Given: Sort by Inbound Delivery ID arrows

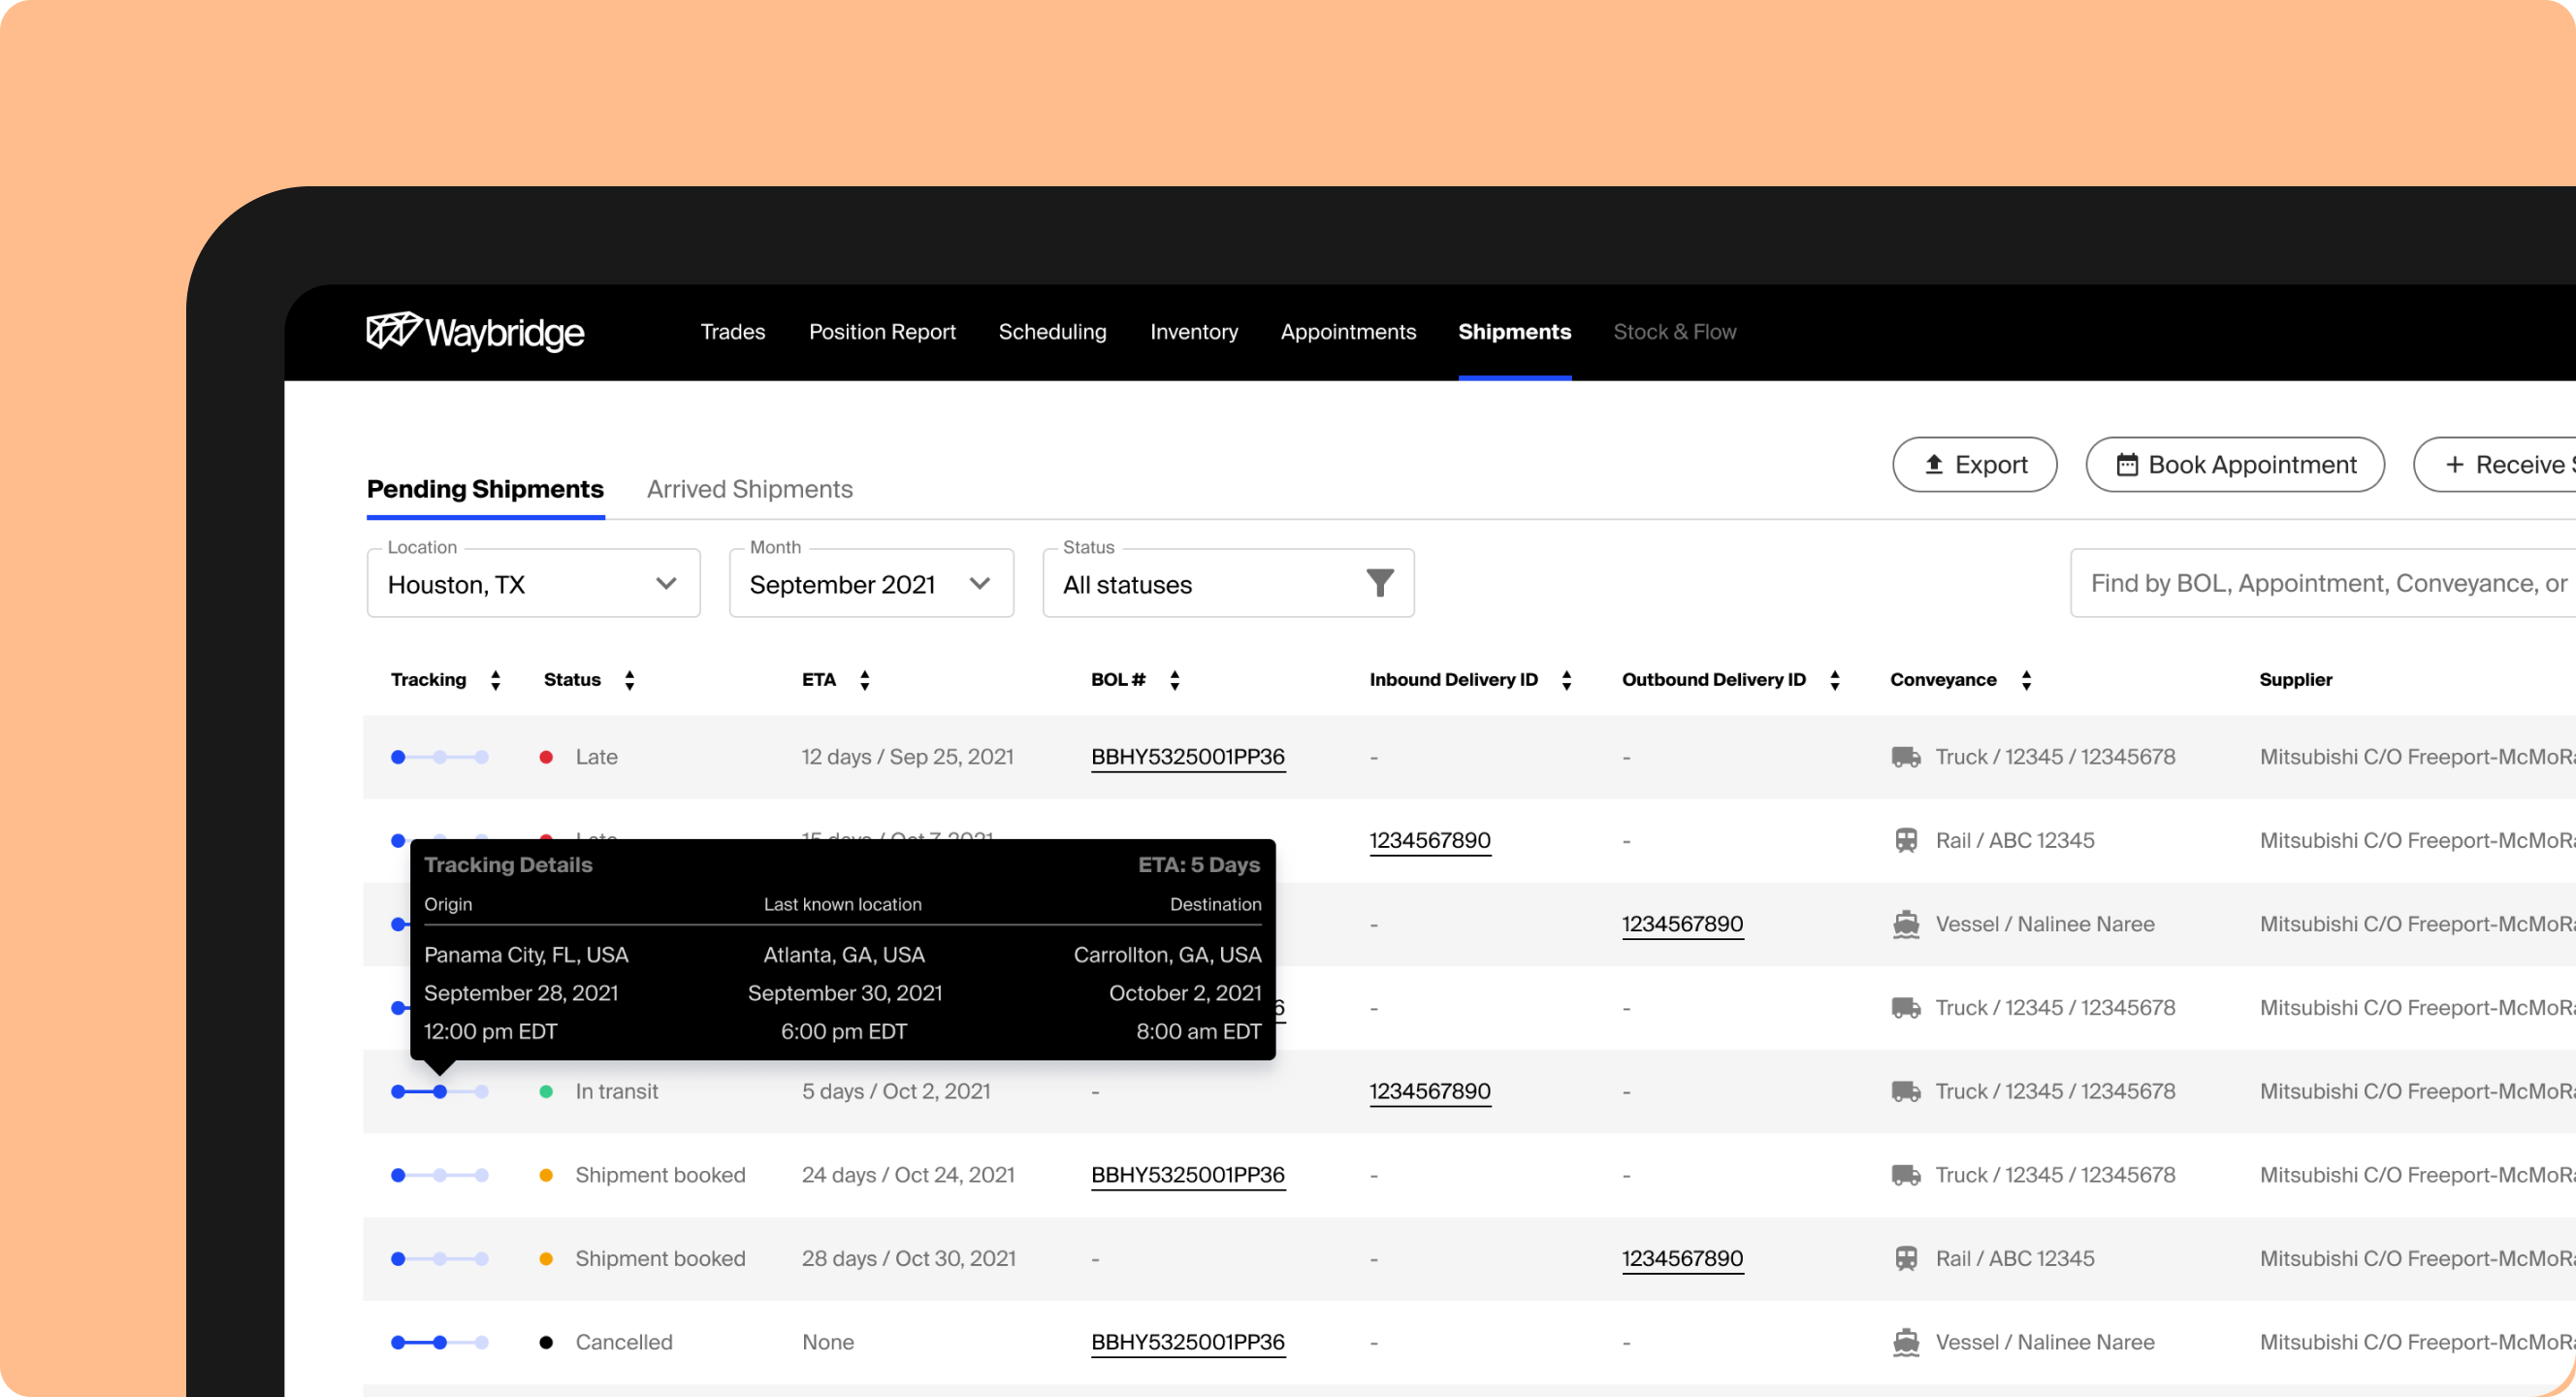Looking at the screenshot, I should point(1566,681).
